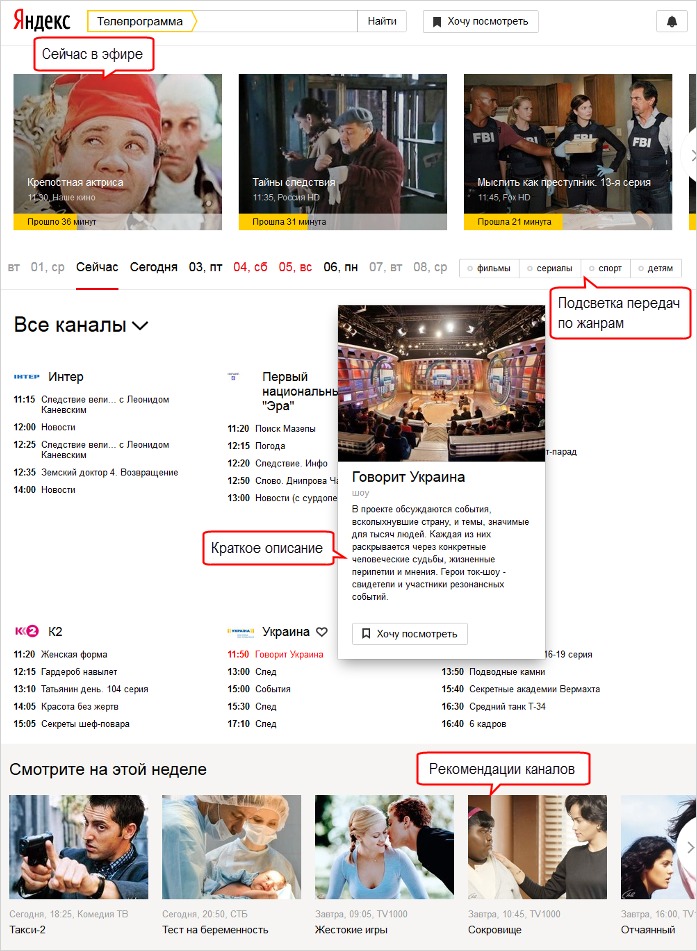Image resolution: width=697 pixels, height=951 pixels.
Task: Switch to 07, вт day tab
Action: click(386, 267)
